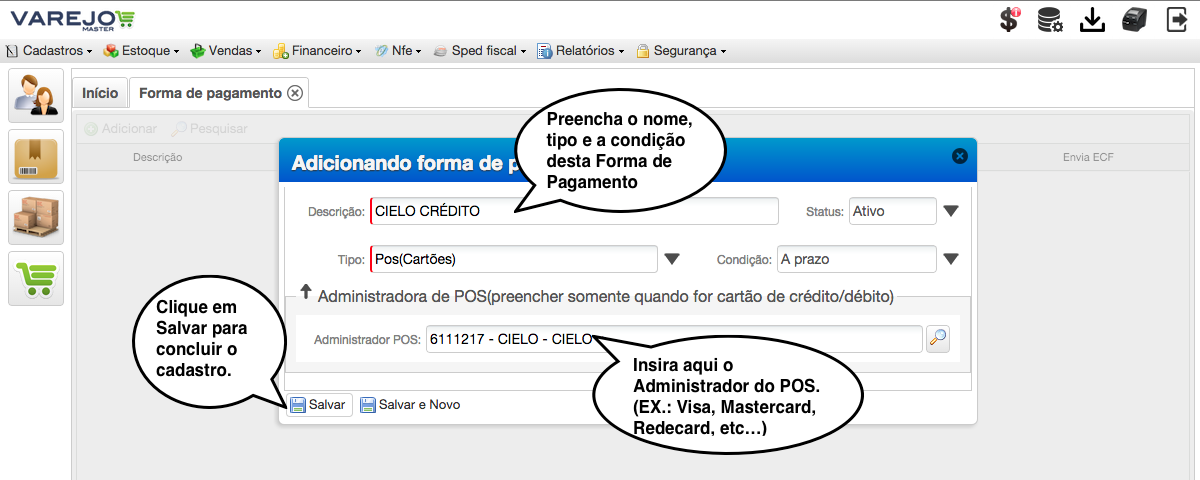Open the stock boxes sidebar icon

click(x=36, y=217)
